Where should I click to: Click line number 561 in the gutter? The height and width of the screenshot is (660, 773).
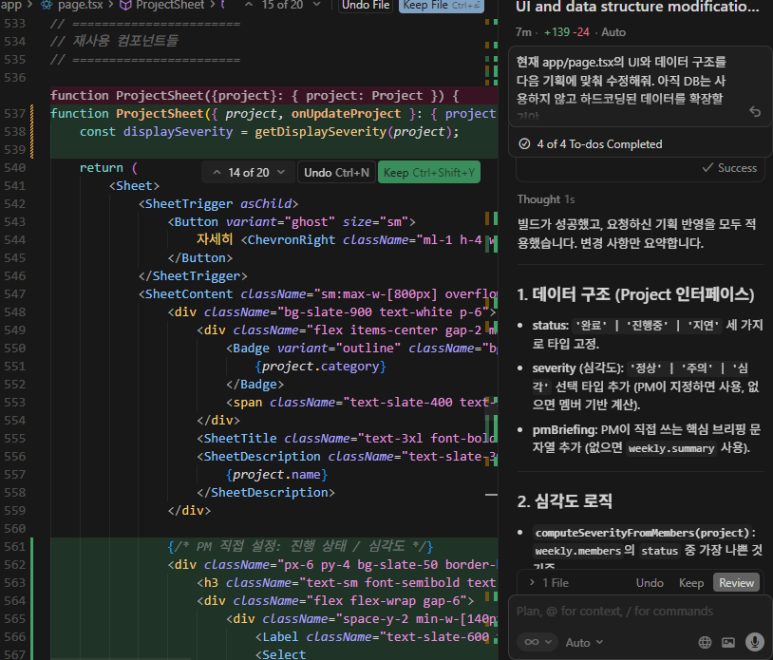pos(14,547)
